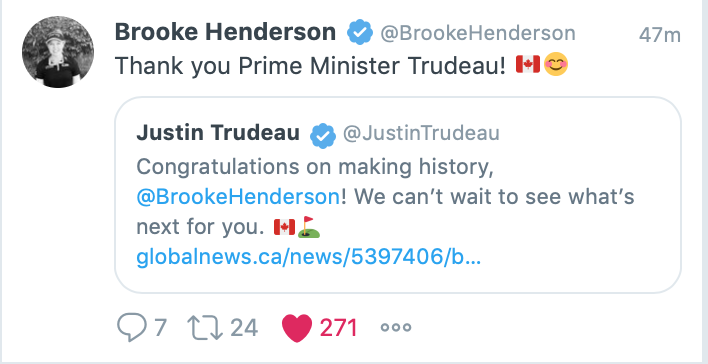Follow the @BrookeHenderson mention in quote
Viewport: 708px width, 364px height.
click(238, 197)
